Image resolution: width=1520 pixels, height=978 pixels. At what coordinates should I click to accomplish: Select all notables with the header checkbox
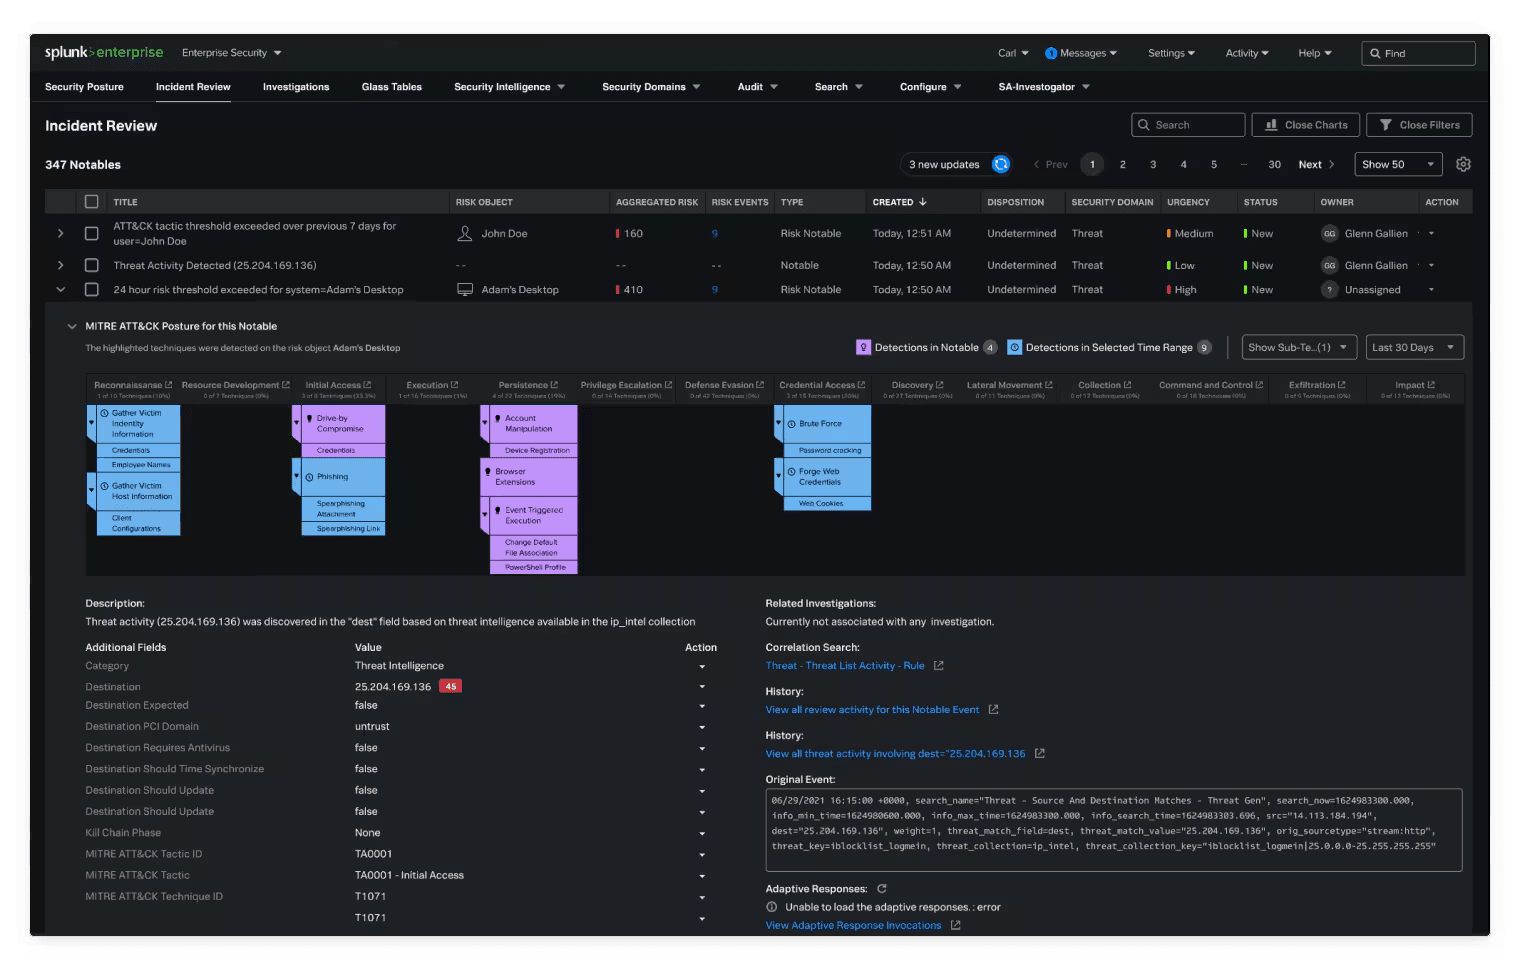92,202
